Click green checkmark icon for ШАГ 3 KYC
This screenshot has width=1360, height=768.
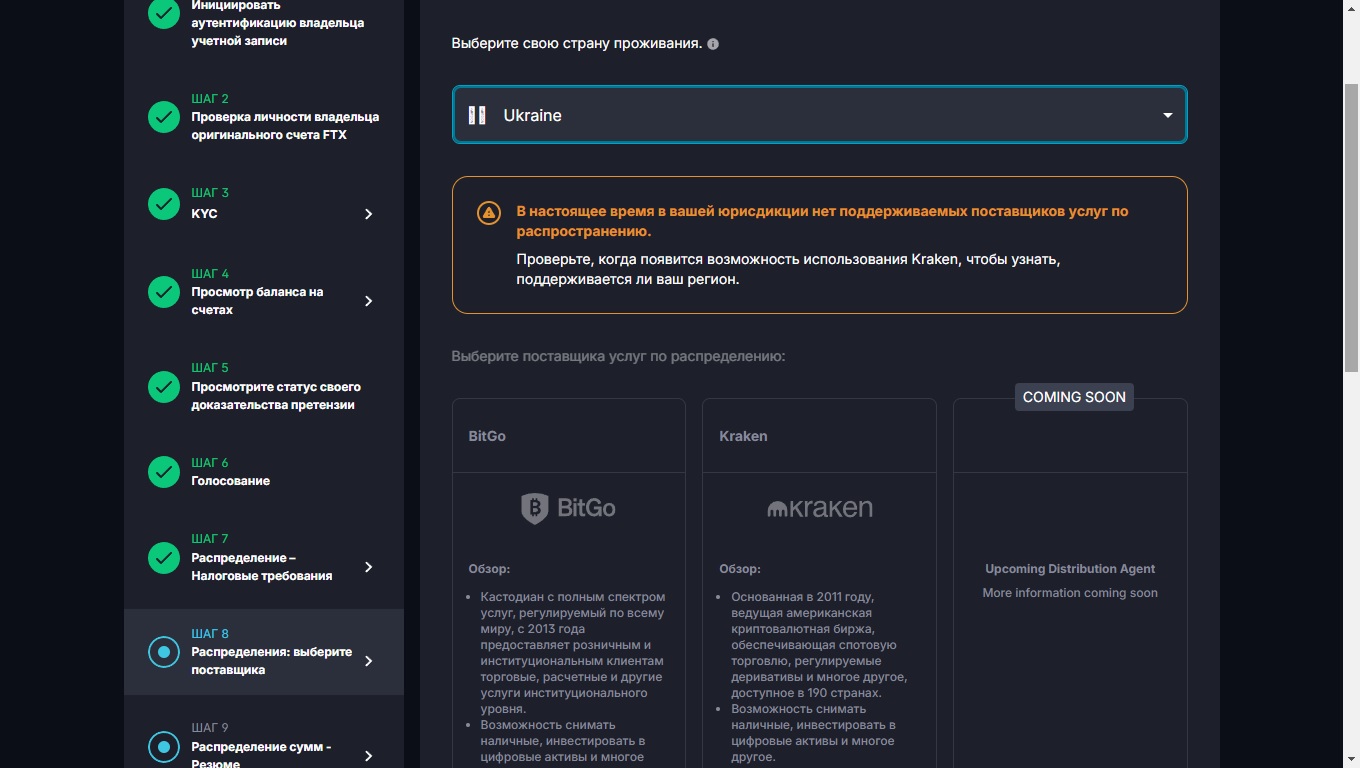164,204
